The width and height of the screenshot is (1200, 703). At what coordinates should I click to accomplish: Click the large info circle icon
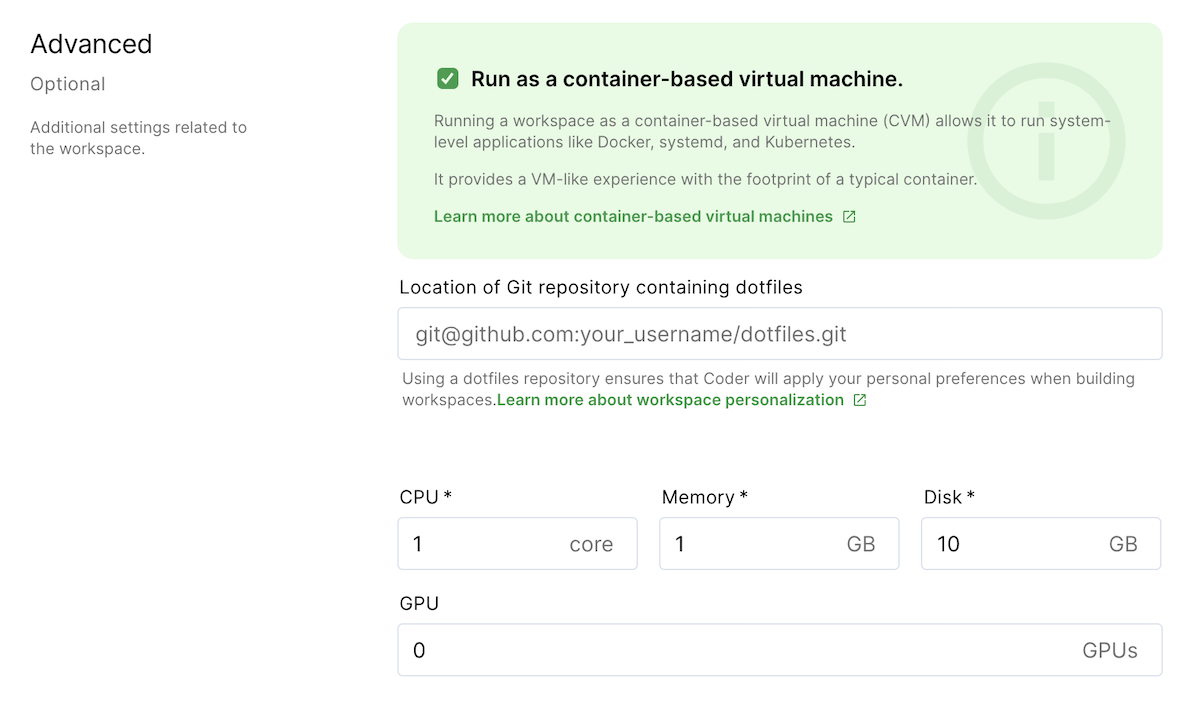(x=1046, y=141)
